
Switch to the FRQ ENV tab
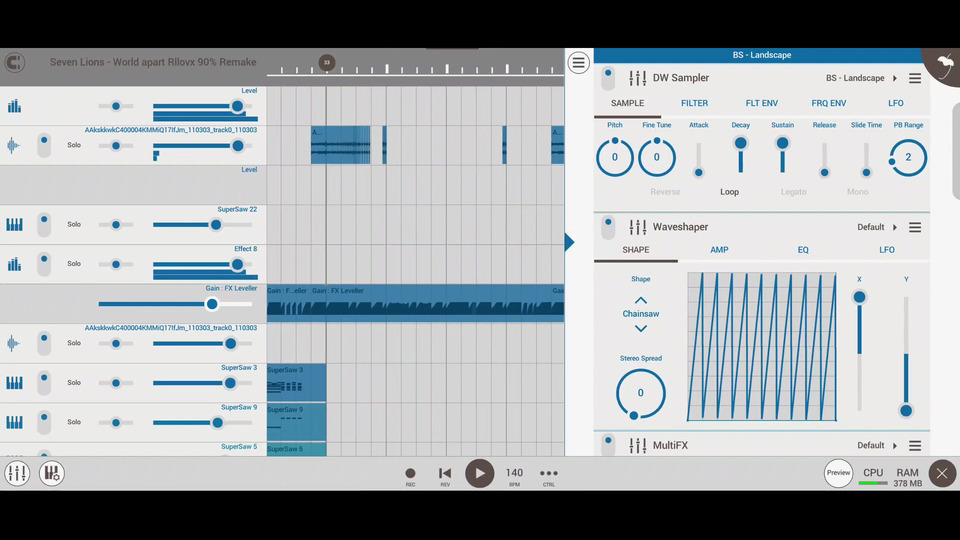[x=828, y=103]
